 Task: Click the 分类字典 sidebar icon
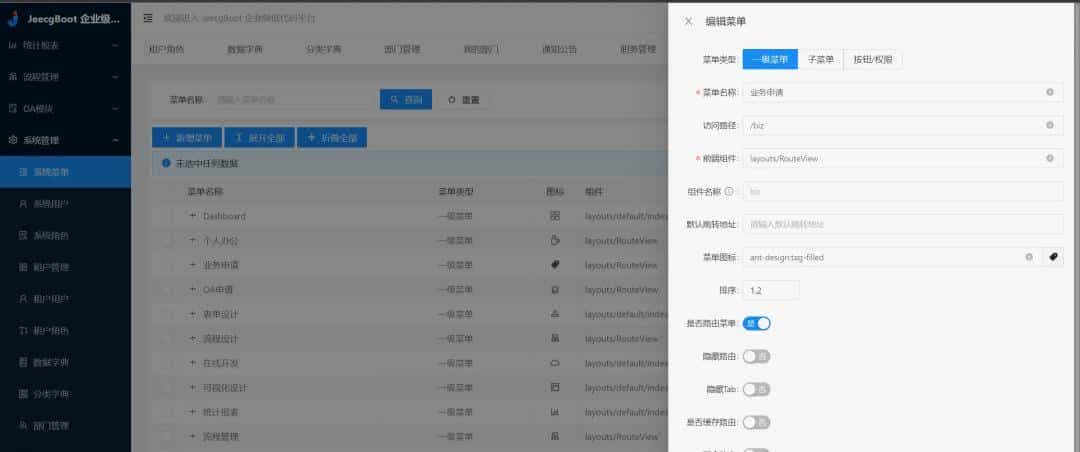[23, 394]
